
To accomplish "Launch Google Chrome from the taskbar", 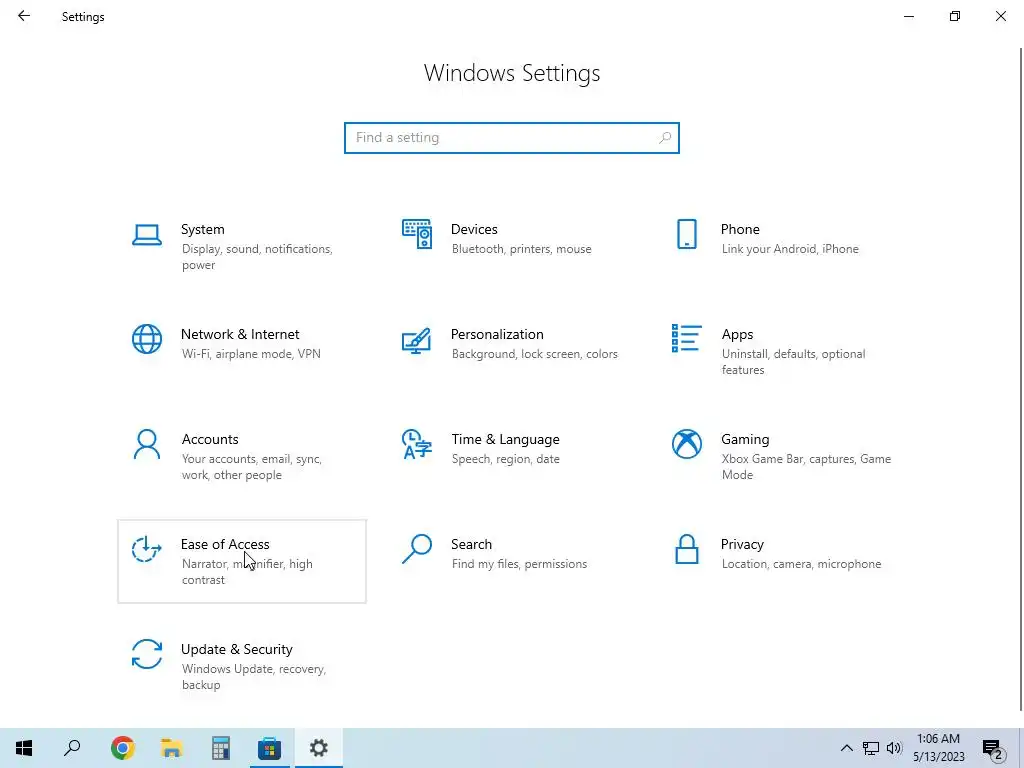I will (x=123, y=748).
